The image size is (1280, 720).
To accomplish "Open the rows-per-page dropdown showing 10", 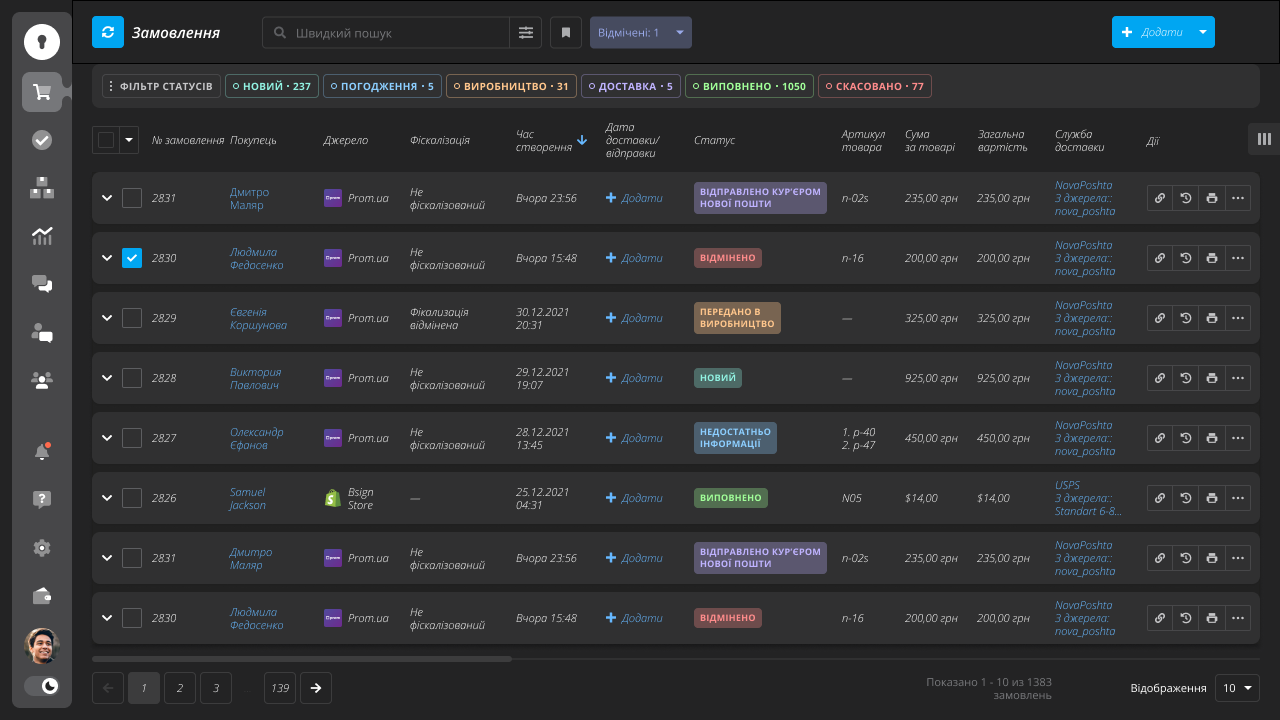I will (1237, 688).
